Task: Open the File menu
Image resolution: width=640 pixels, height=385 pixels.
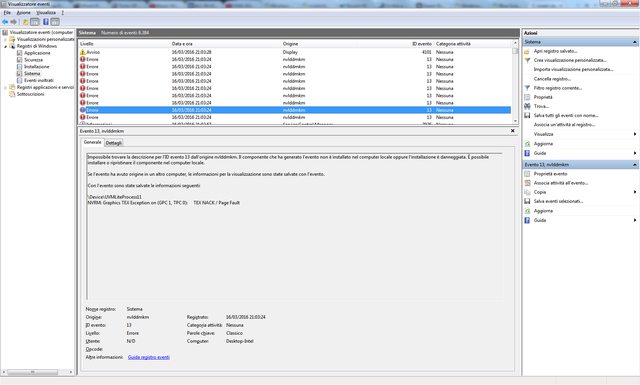Action: (x=7, y=13)
